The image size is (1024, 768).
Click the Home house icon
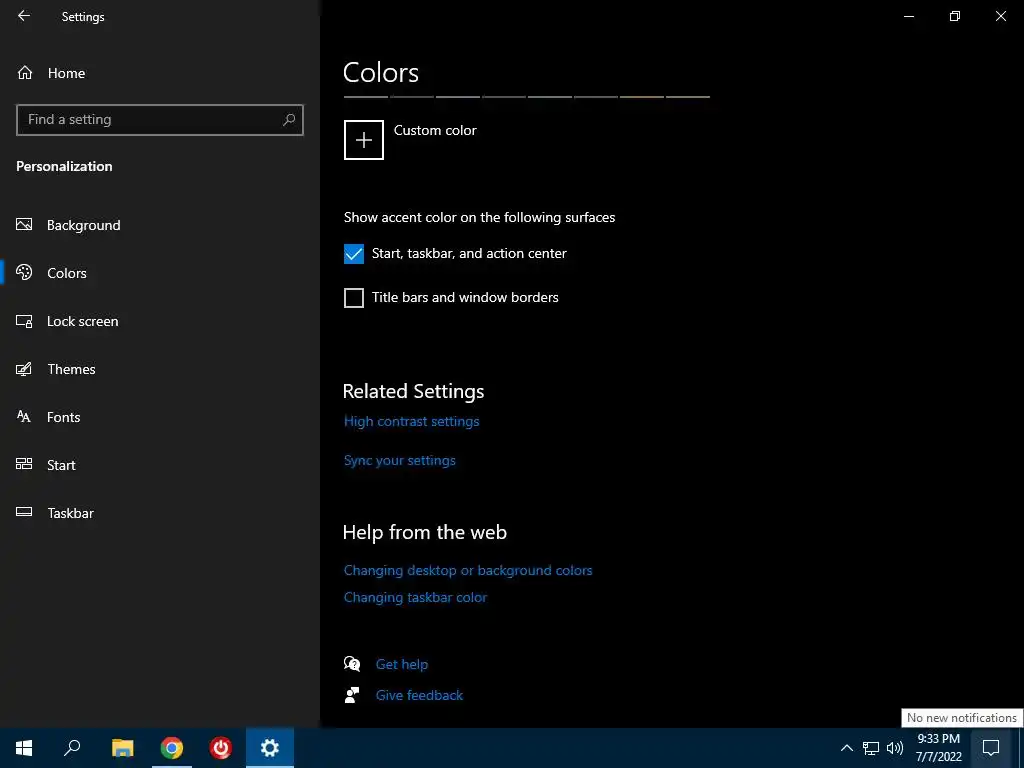[x=25, y=72]
